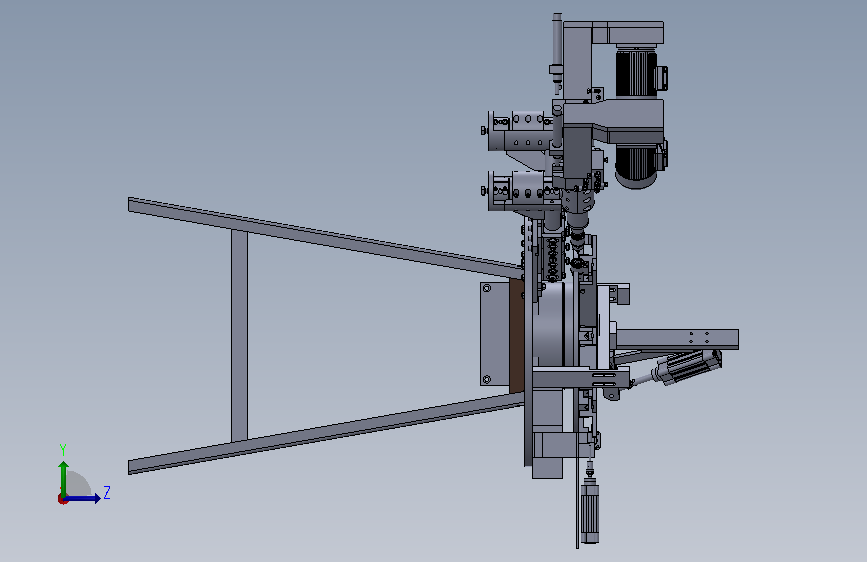Select the large black finned motor at top right
Screen dimensions: 867x562
click(x=636, y=74)
